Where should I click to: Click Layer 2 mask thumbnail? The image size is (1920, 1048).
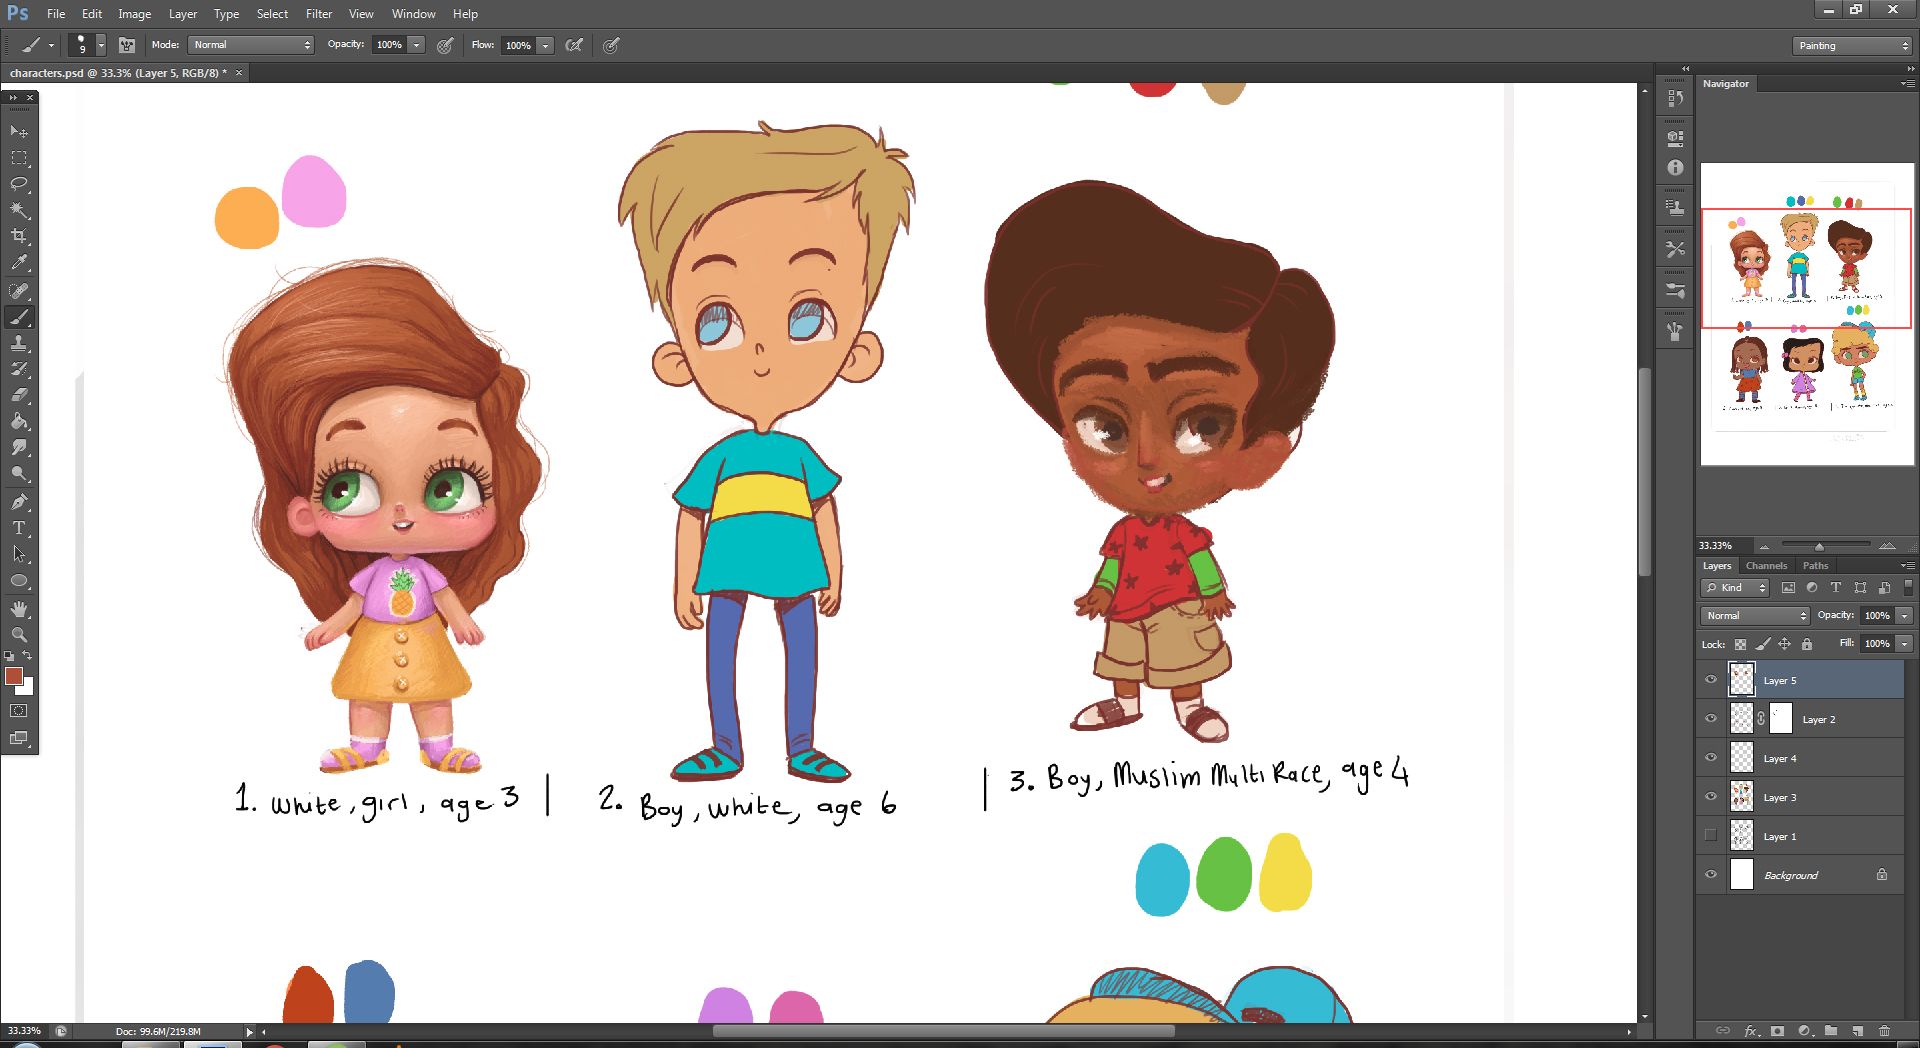point(1780,719)
